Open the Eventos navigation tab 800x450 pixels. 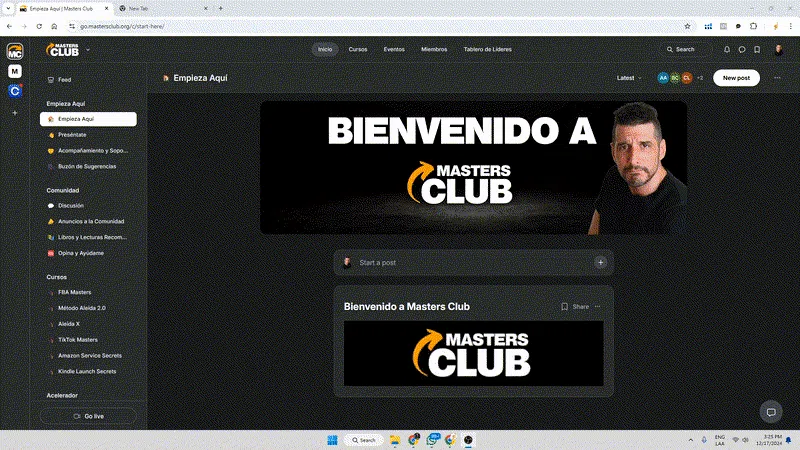(x=394, y=49)
